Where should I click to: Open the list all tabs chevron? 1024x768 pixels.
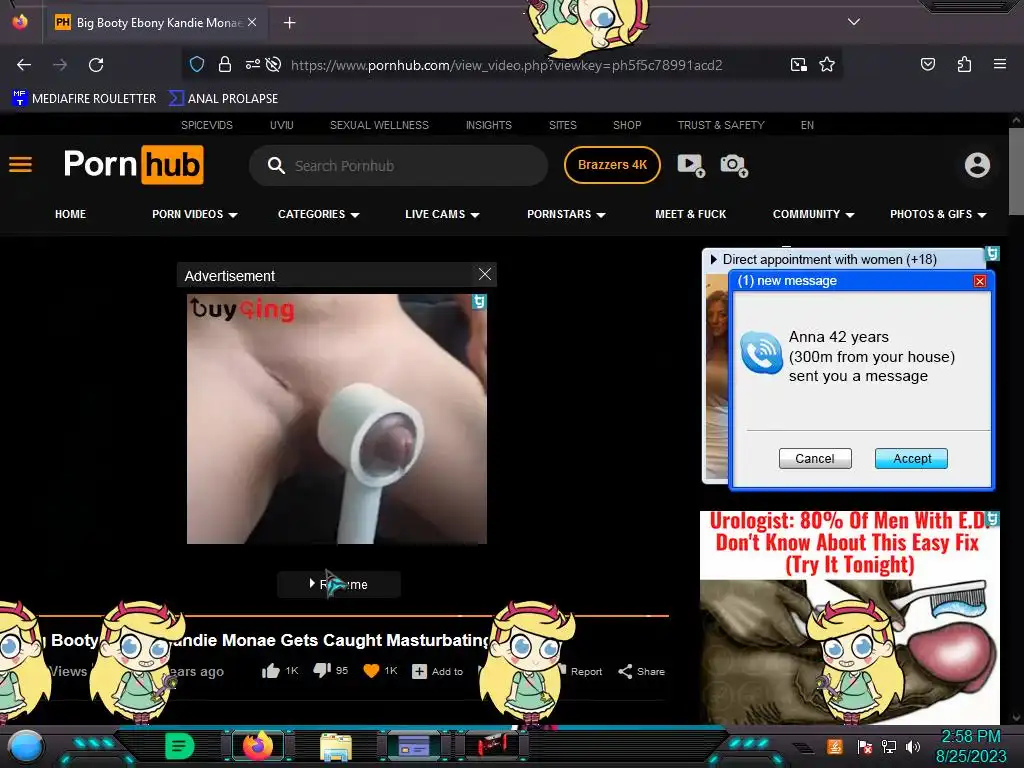pos(854,22)
